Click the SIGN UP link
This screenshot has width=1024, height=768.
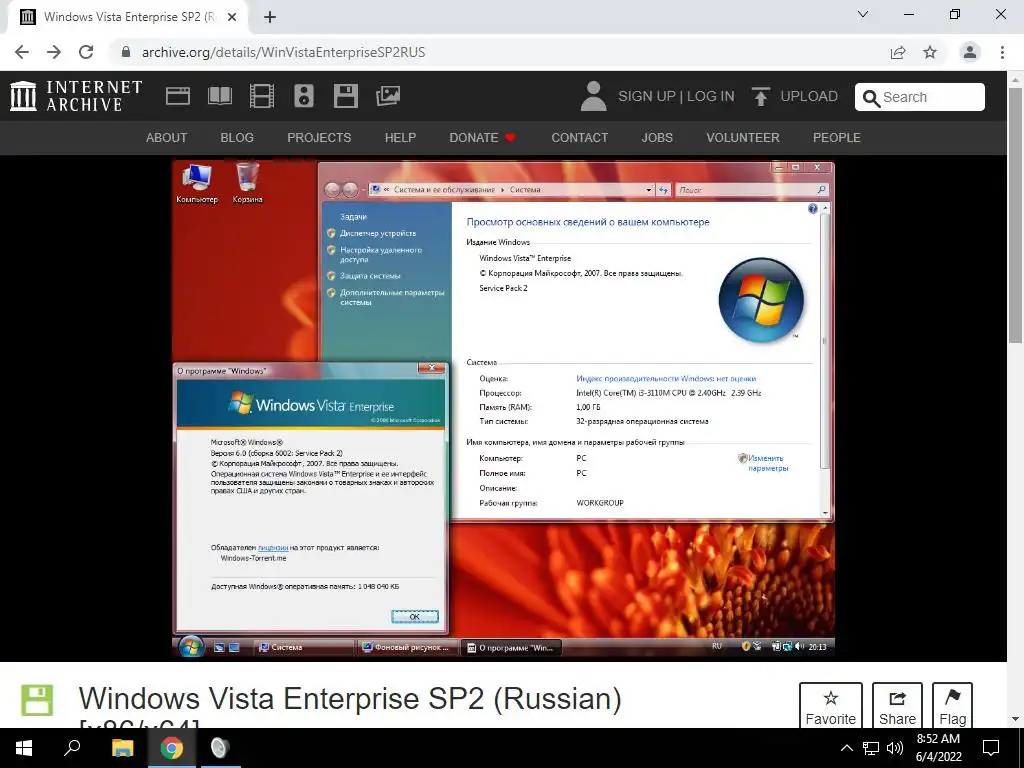coord(647,96)
